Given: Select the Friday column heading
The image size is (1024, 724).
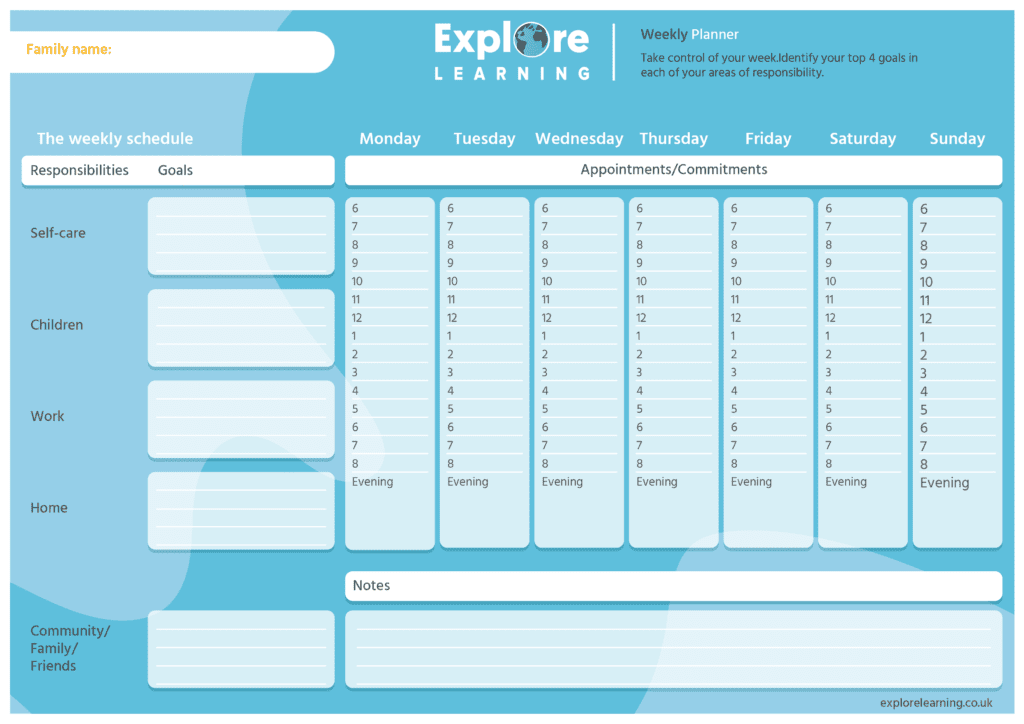Looking at the screenshot, I should point(768,138).
